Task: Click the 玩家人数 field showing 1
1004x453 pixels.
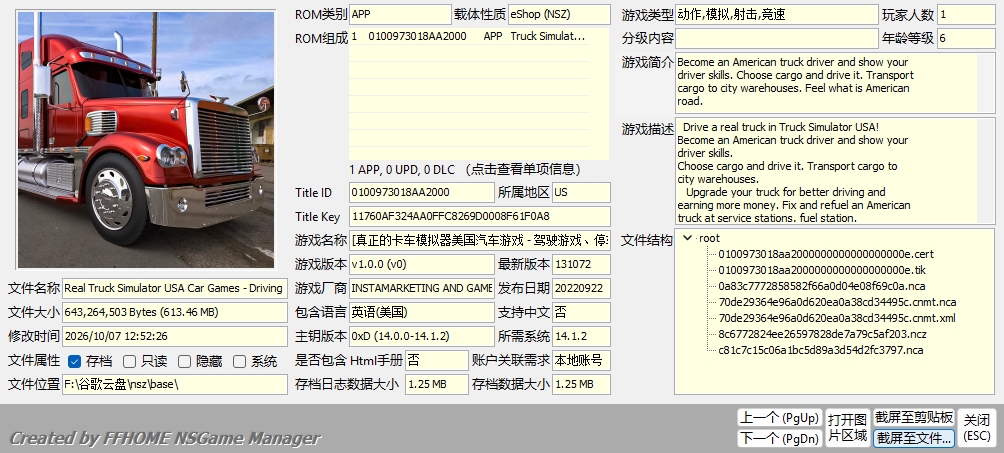Action: coord(966,14)
